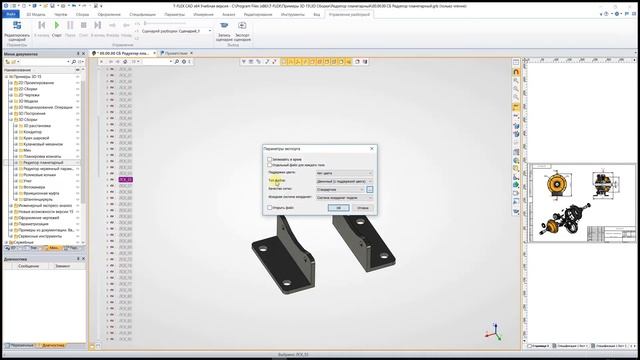Click Отмена in the export parameters dialog
Viewport: 640px width, 360px height.
tap(362, 208)
